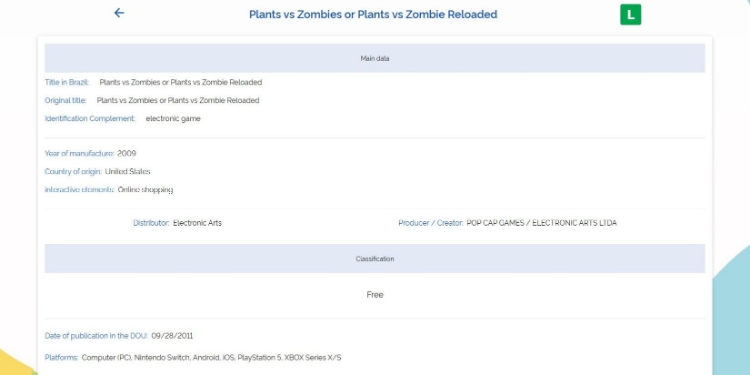Click United States country of origin
This screenshot has width=750, height=375.
(x=128, y=172)
